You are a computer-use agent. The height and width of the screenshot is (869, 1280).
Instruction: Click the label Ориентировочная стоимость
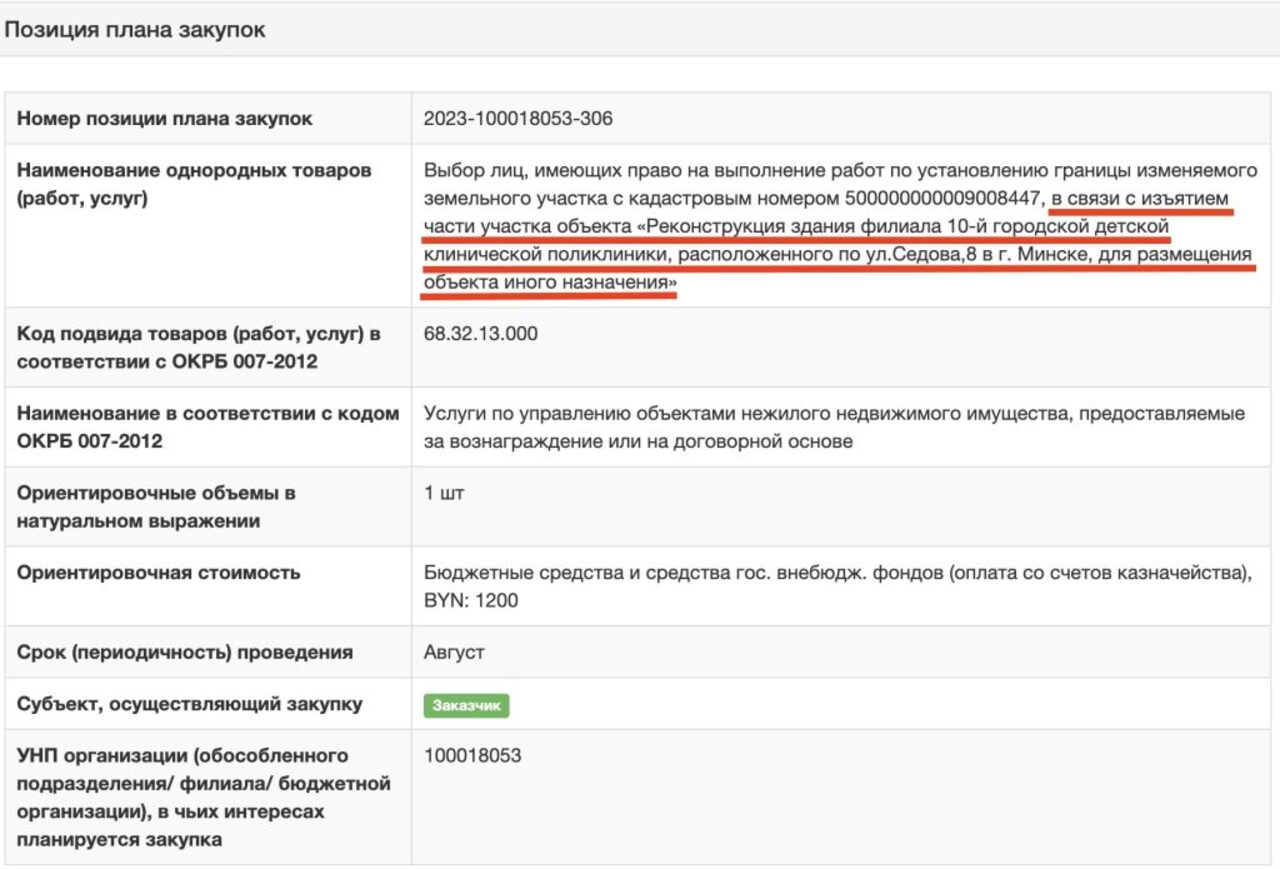159,573
